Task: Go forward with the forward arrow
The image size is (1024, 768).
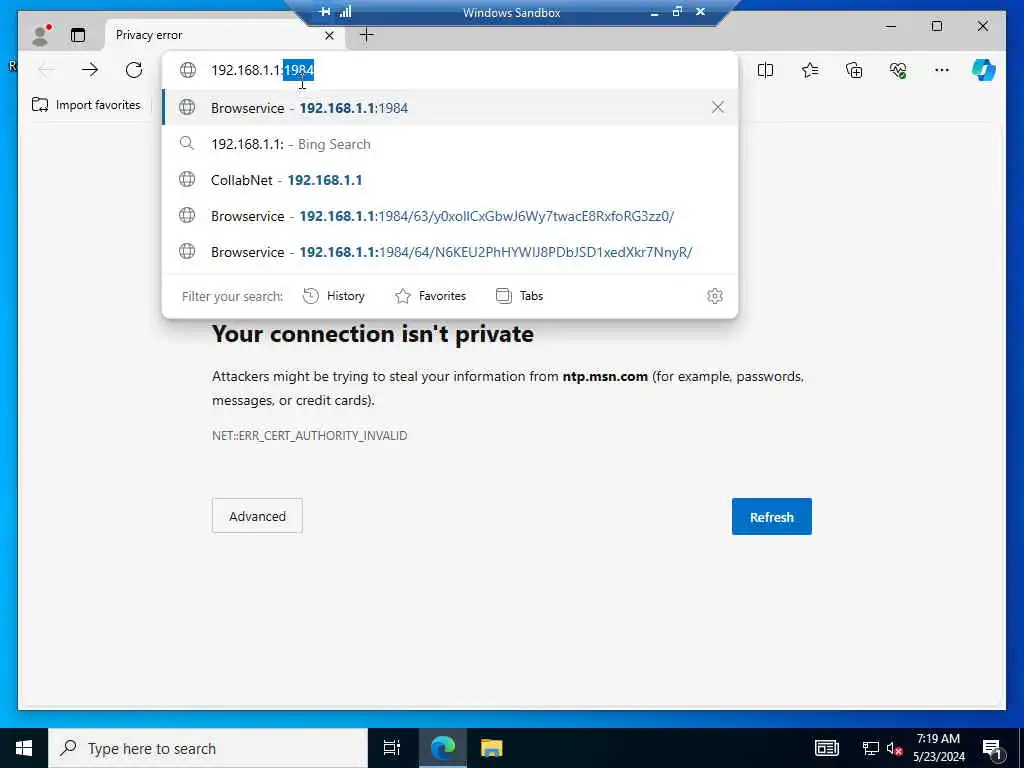Action: coord(90,70)
